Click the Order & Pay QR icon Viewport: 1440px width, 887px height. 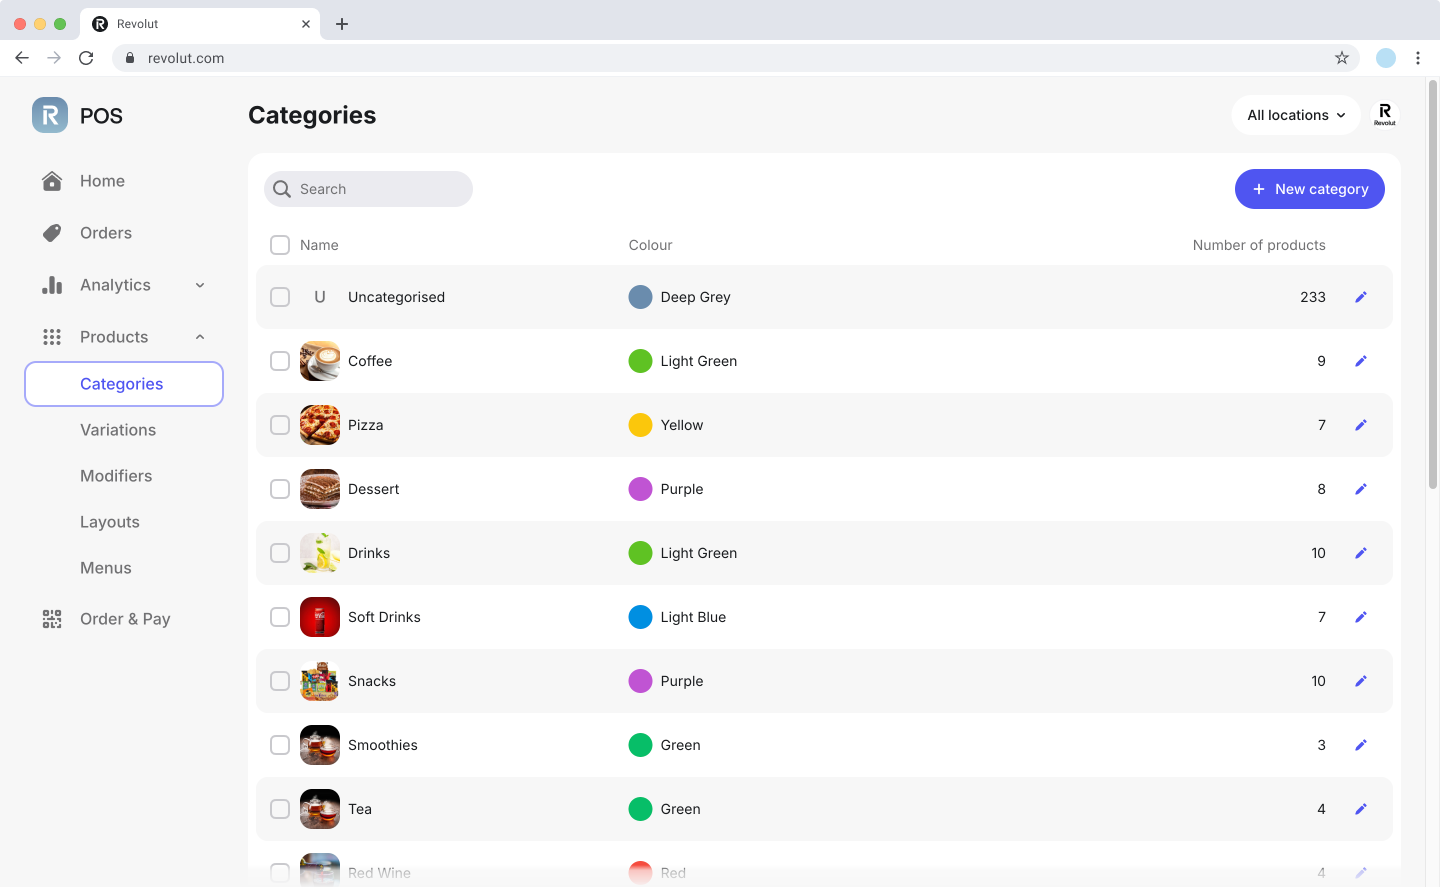(52, 619)
